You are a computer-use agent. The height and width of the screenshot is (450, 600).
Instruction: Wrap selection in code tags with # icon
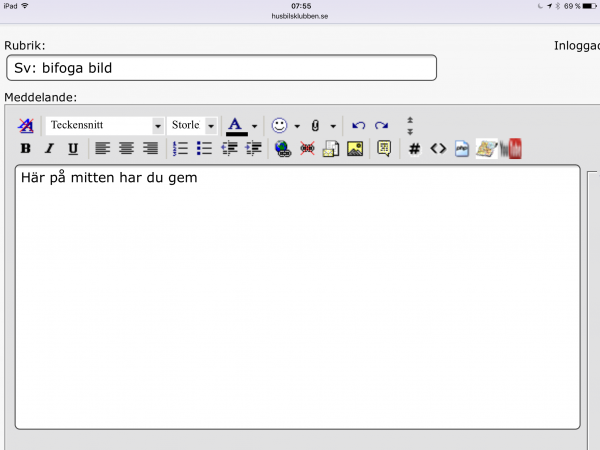(x=414, y=149)
